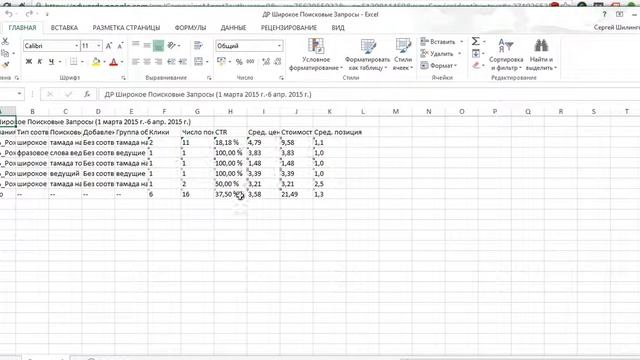Align cell text right
Image resolution: width=640 pixels, height=360 pixels.
point(158,62)
